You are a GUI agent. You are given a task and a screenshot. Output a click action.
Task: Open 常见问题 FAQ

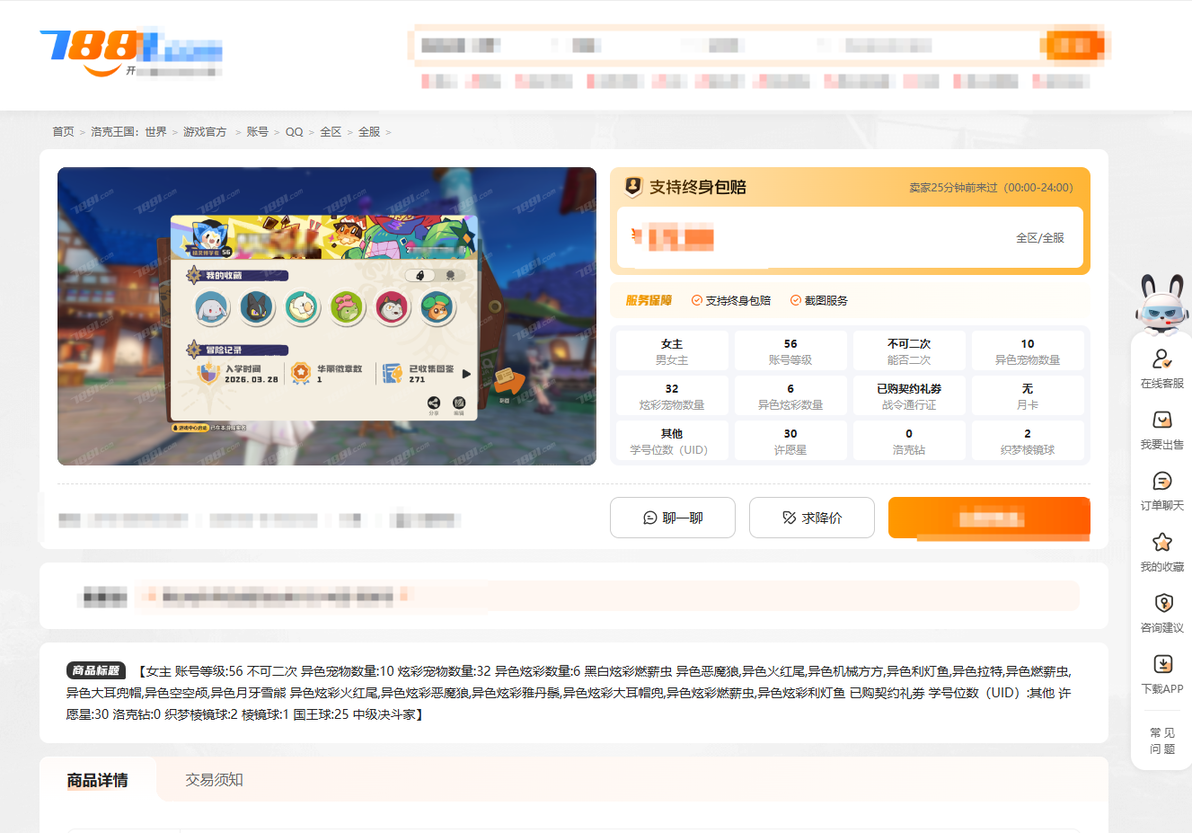point(1162,740)
